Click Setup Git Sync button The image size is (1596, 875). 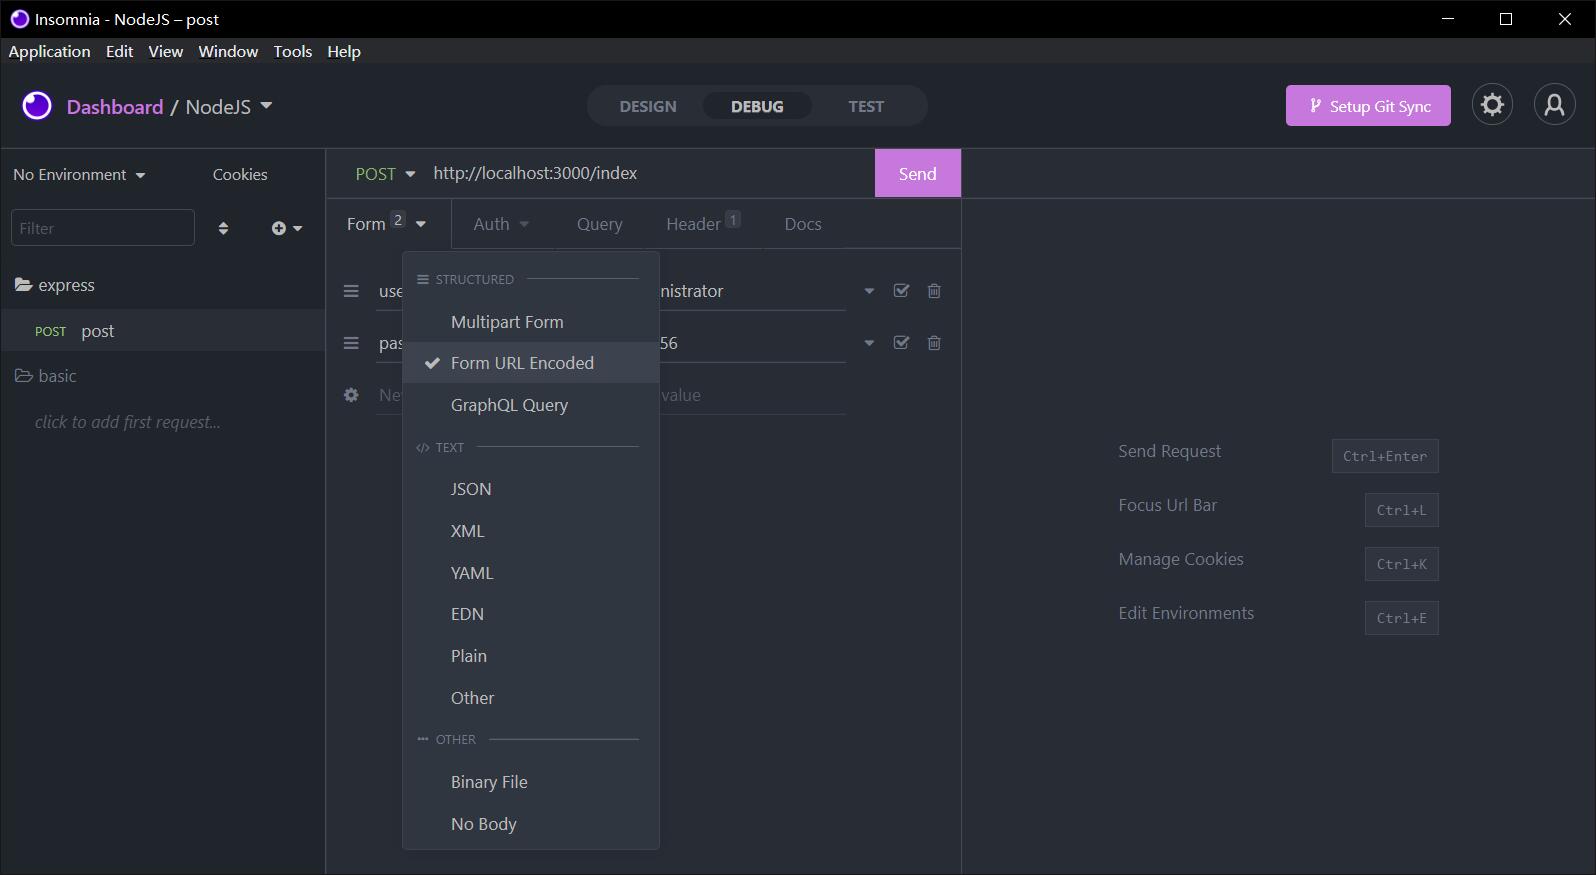pos(1368,106)
